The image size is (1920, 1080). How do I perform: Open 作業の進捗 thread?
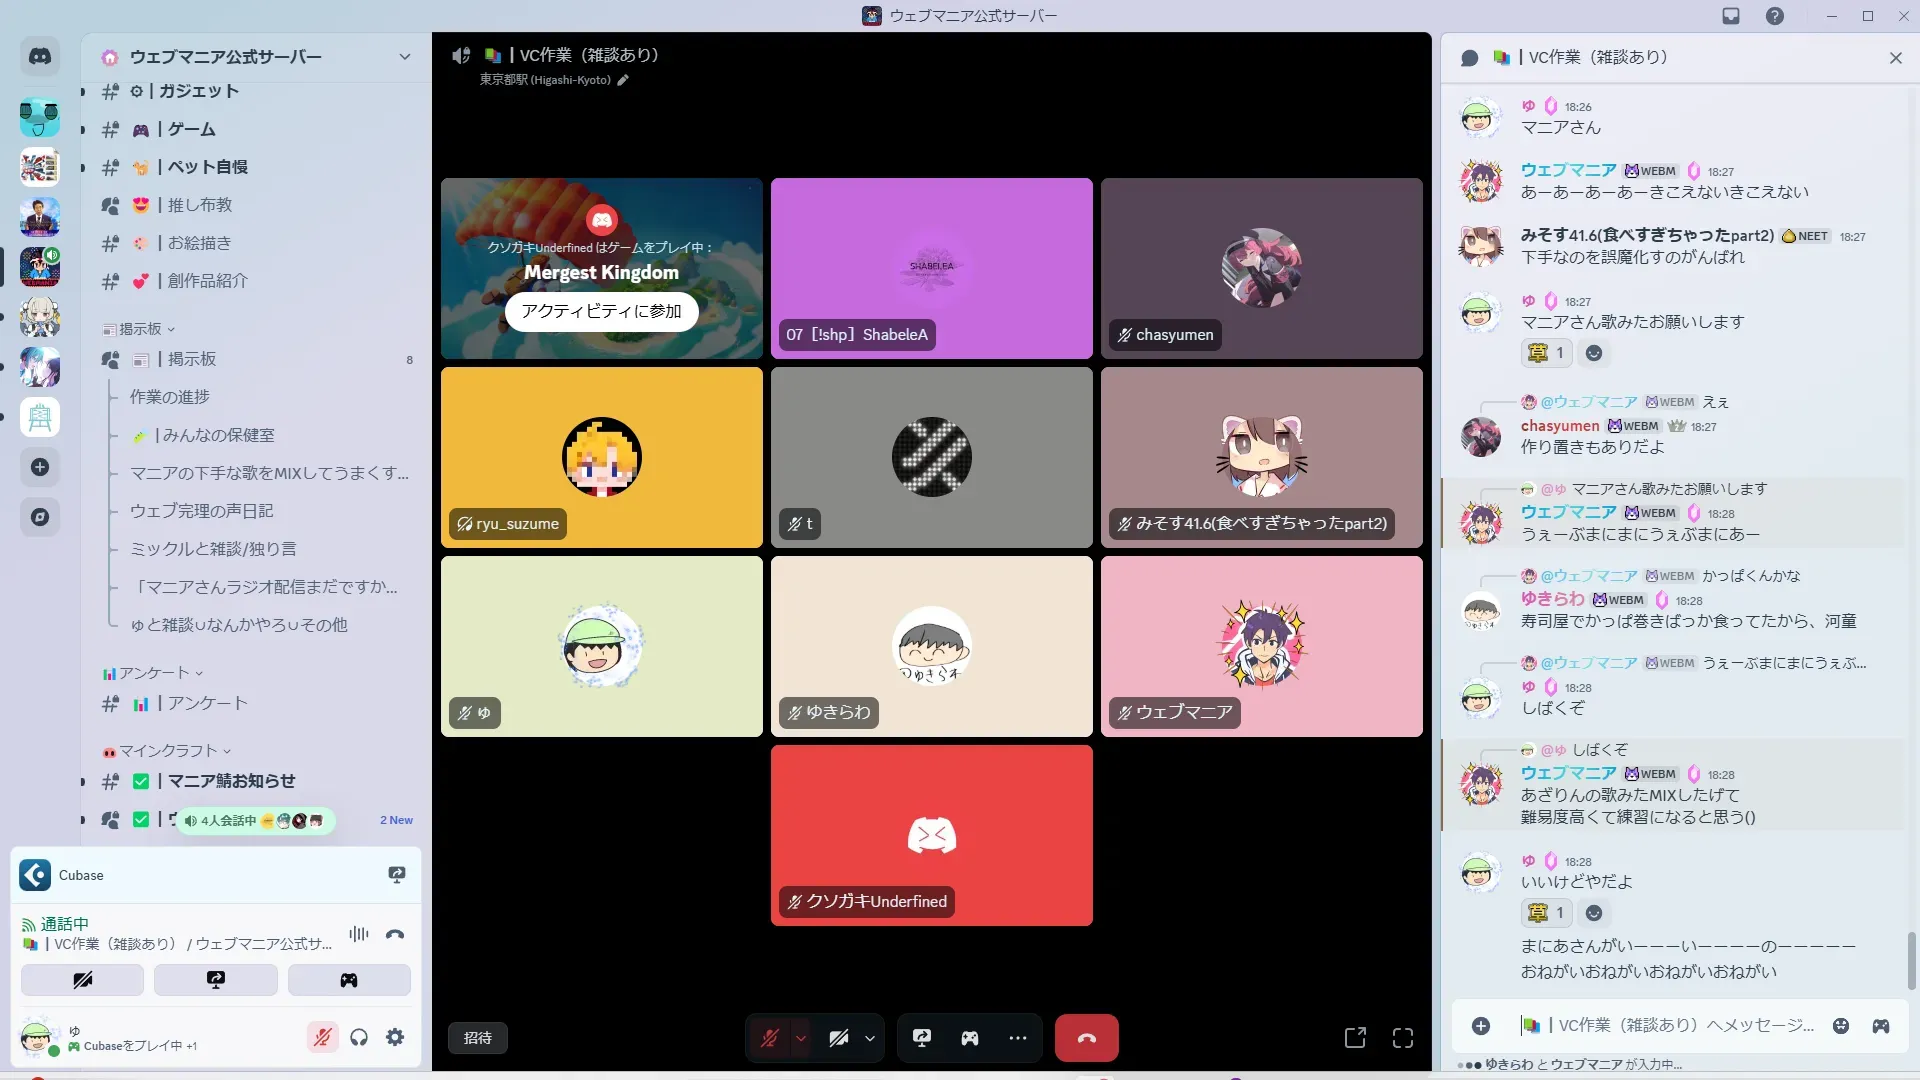click(170, 397)
